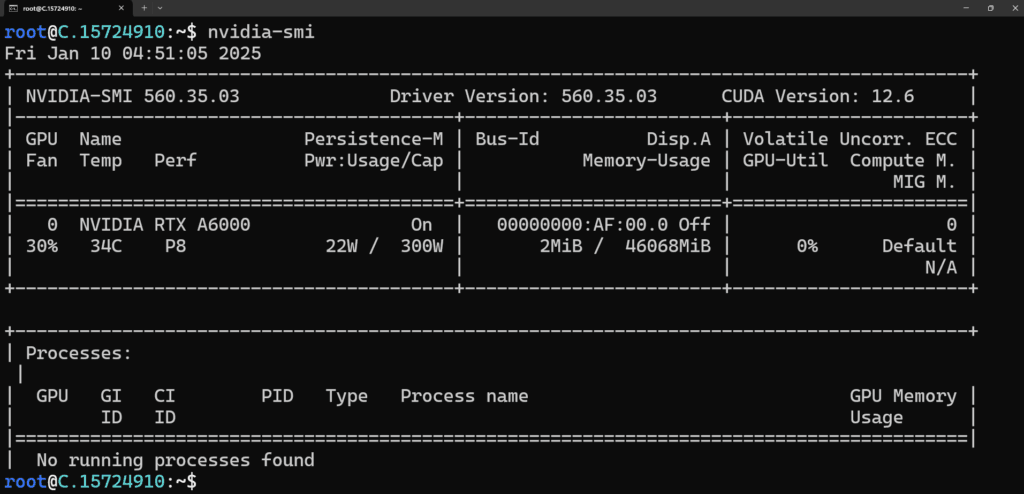
Task: Maximize the terminal window
Action: tap(988, 8)
